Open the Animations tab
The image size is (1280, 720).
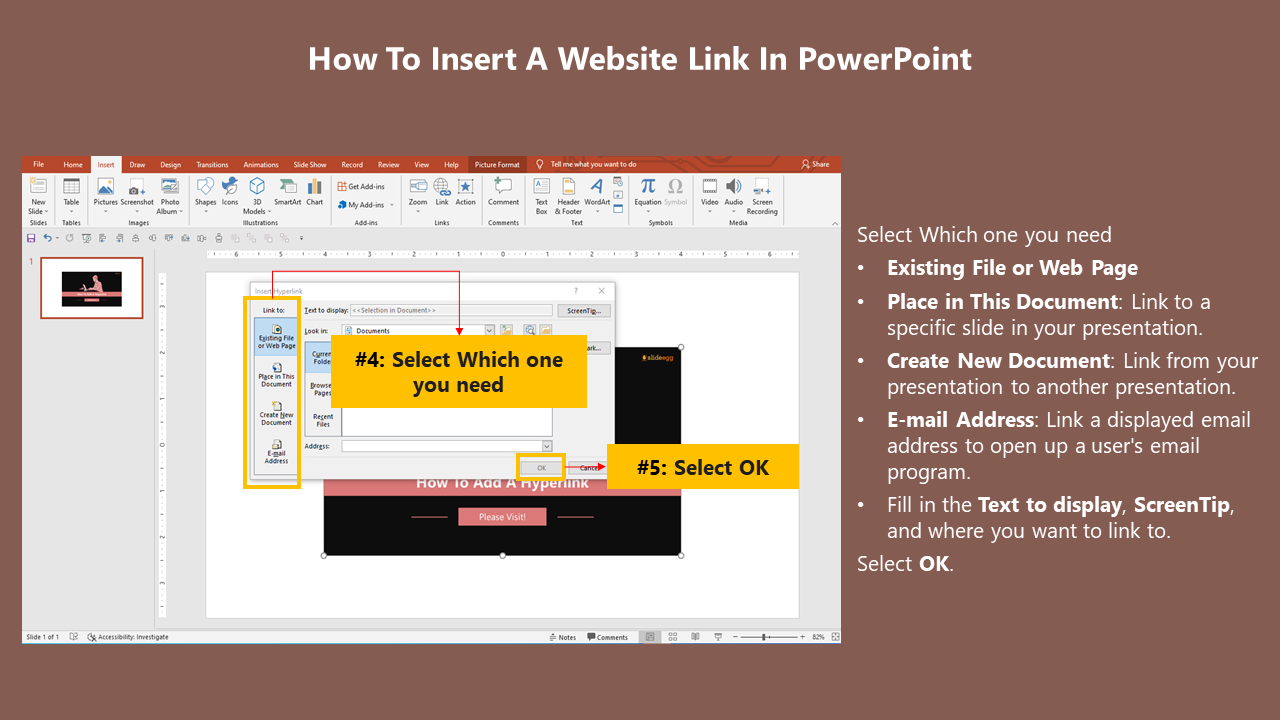coord(261,165)
